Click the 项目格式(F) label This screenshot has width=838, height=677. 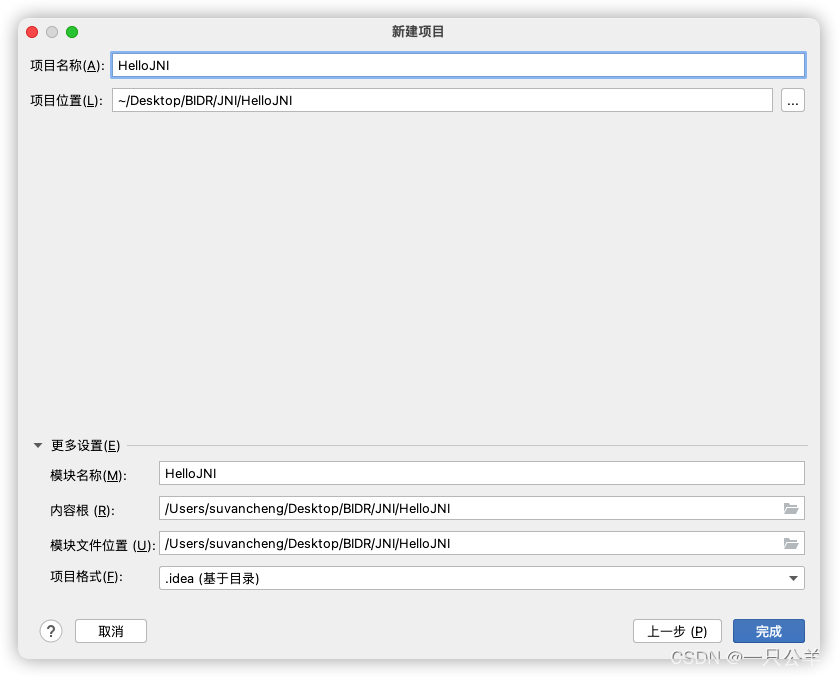pyautogui.click(x=87, y=577)
